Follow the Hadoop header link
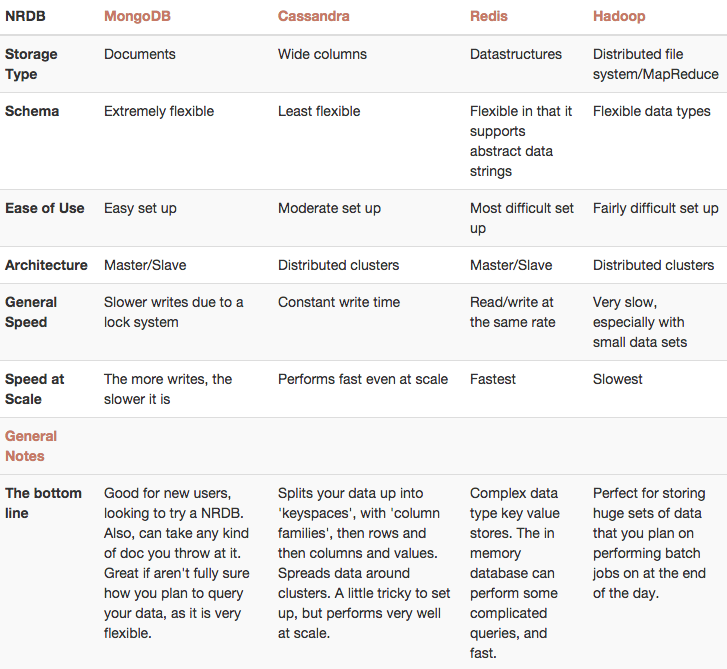The height and width of the screenshot is (669, 727). 619,16
